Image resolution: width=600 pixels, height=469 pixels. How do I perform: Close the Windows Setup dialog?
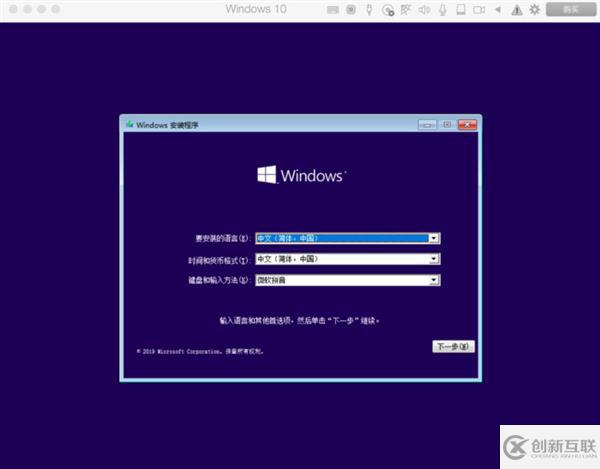pyautogui.click(x=467, y=125)
